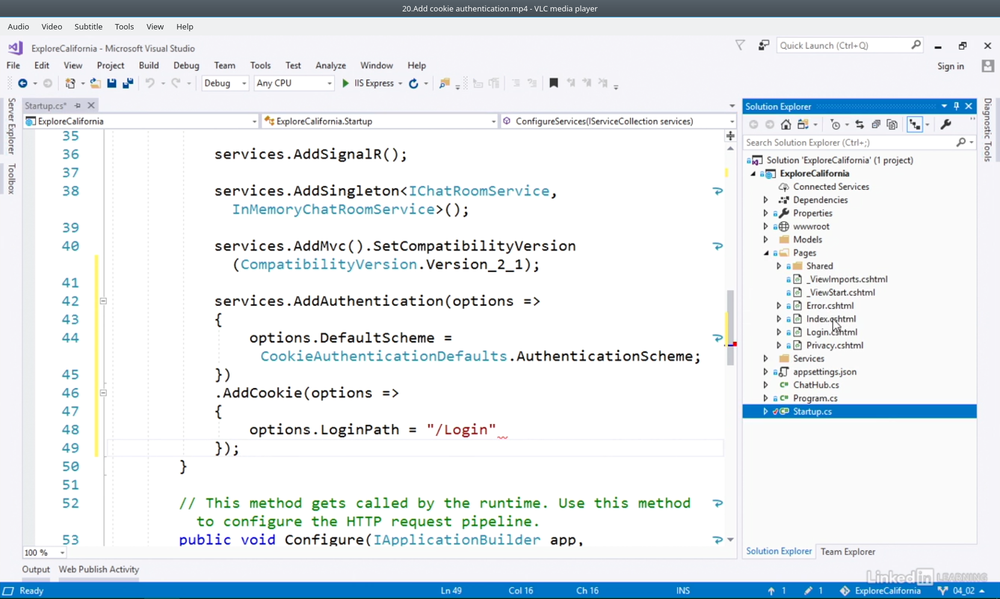The height and width of the screenshot is (599, 1000).
Task: Click the notifications filter funnel icon
Action: (740, 45)
